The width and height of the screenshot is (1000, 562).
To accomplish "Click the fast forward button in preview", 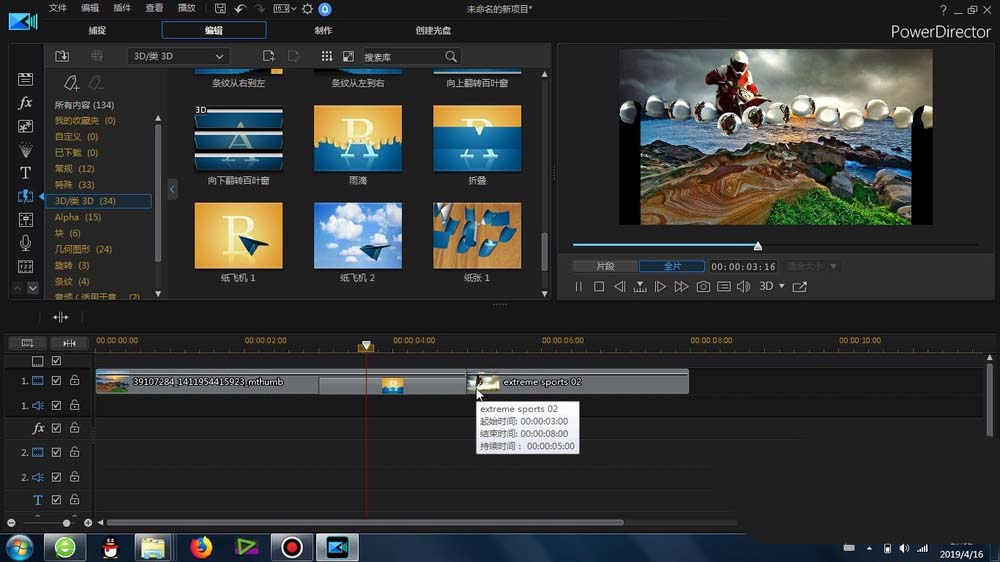I will pyautogui.click(x=681, y=287).
